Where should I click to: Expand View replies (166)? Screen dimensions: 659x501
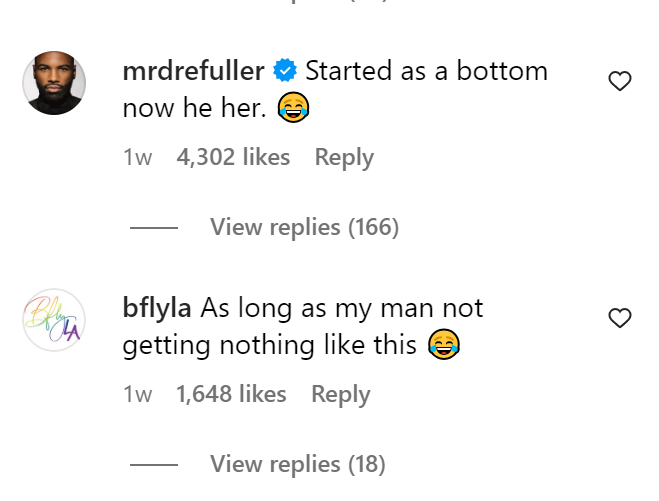click(x=304, y=227)
